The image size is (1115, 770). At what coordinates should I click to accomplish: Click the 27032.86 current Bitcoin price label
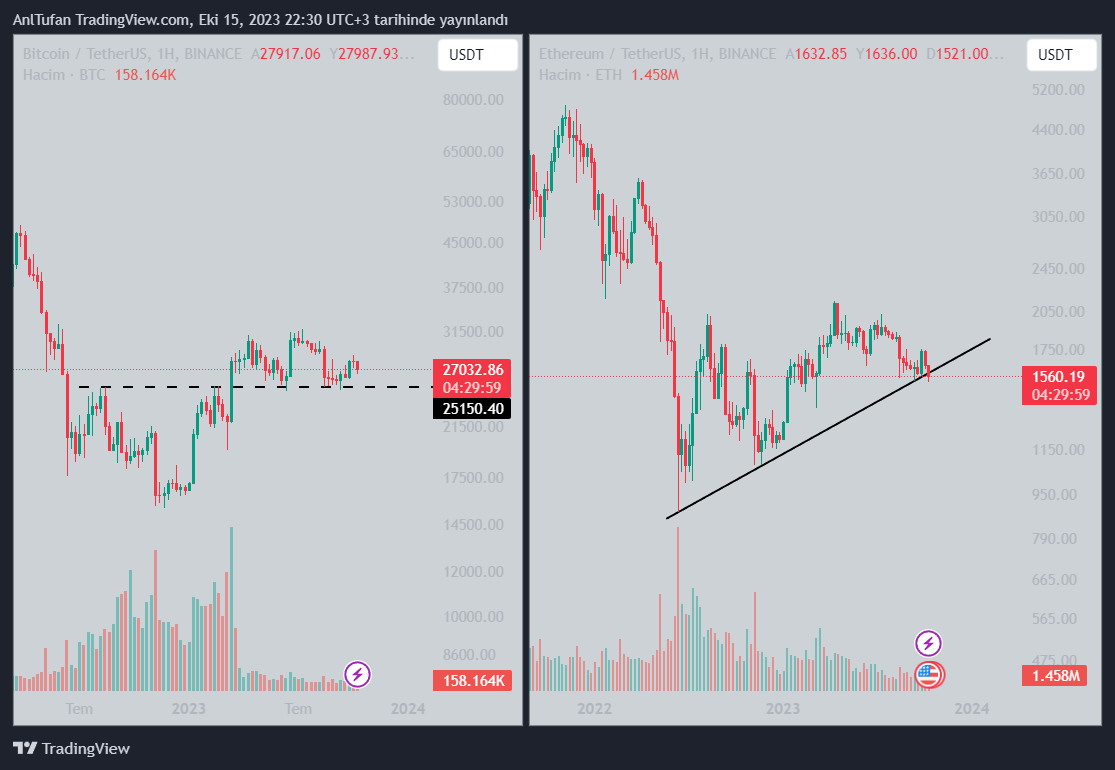471,369
